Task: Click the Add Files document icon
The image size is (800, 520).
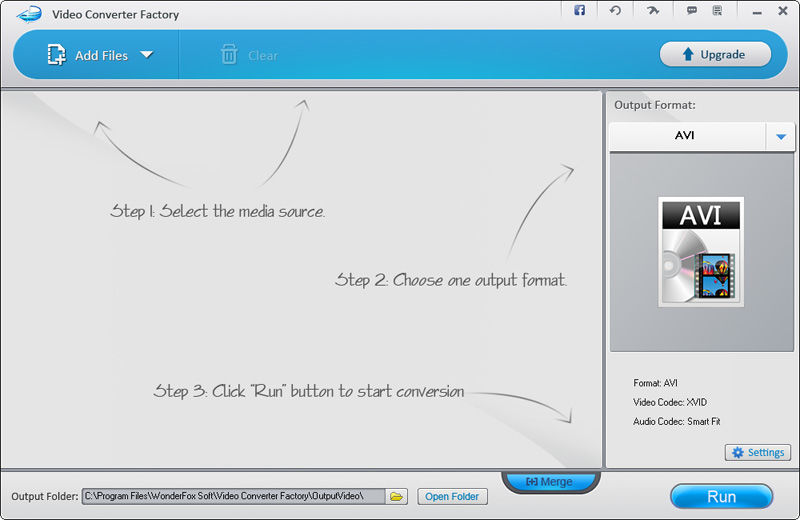Action: (x=57, y=55)
